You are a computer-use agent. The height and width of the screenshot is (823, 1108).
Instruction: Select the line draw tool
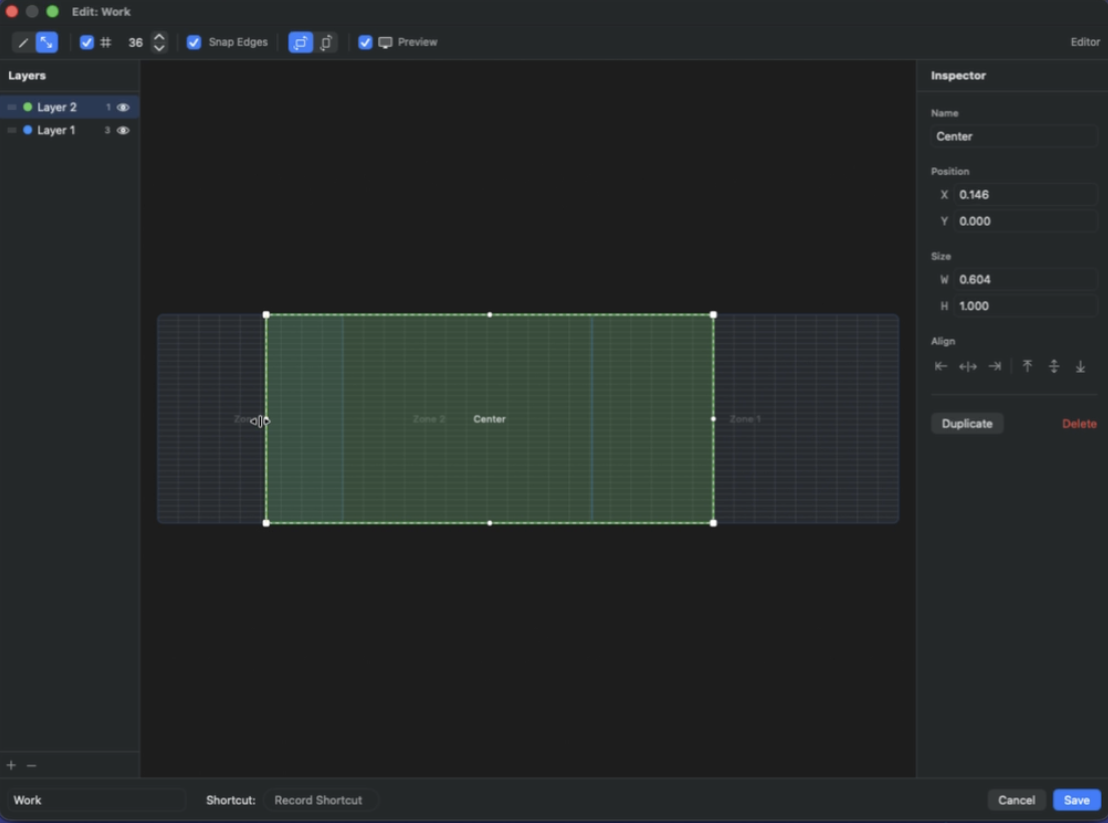pos(23,43)
